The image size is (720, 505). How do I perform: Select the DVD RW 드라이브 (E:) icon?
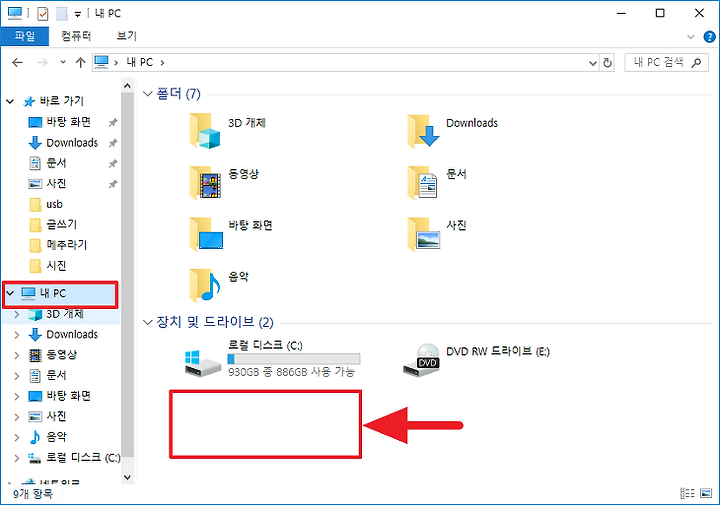[421, 360]
